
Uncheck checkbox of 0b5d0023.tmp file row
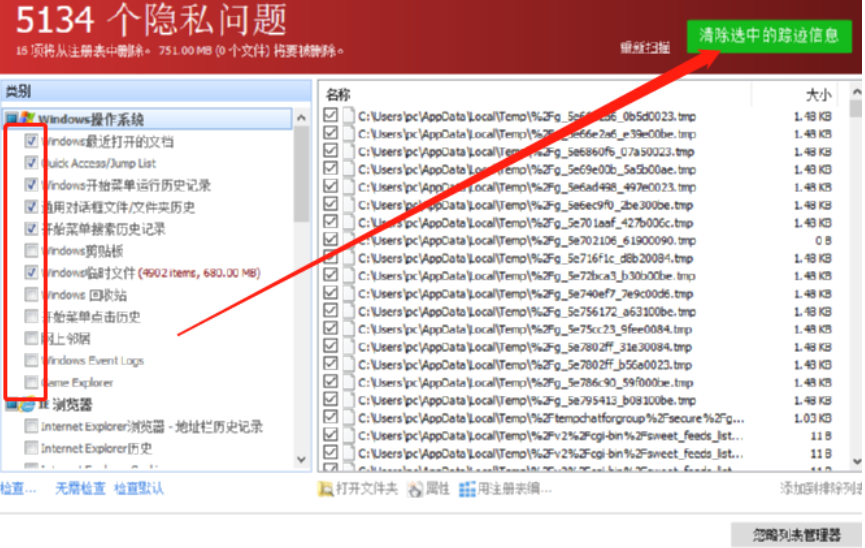[330, 115]
